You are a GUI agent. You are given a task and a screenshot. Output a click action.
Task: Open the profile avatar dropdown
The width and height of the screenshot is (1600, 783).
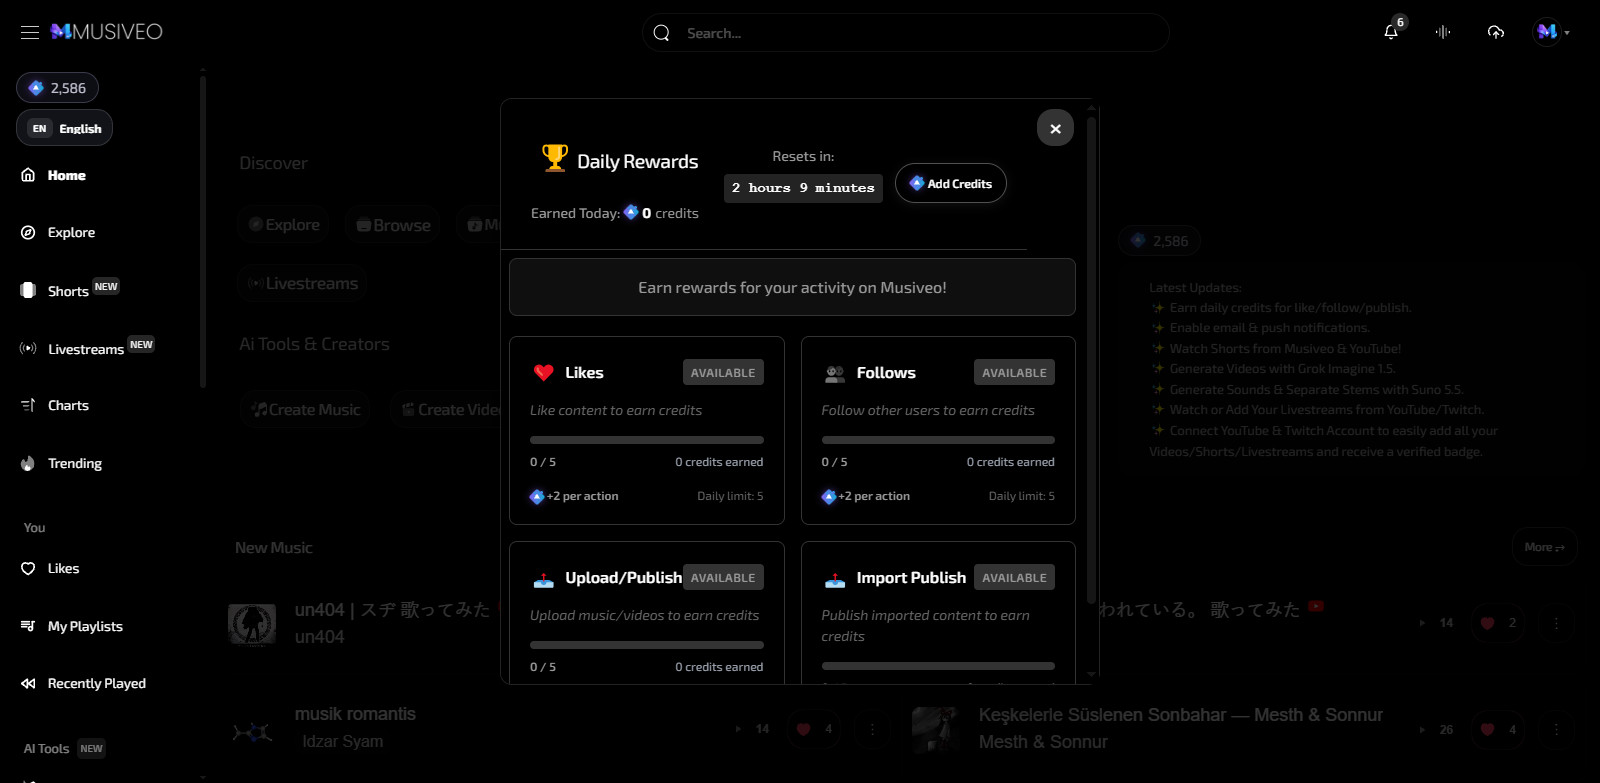1552,32
